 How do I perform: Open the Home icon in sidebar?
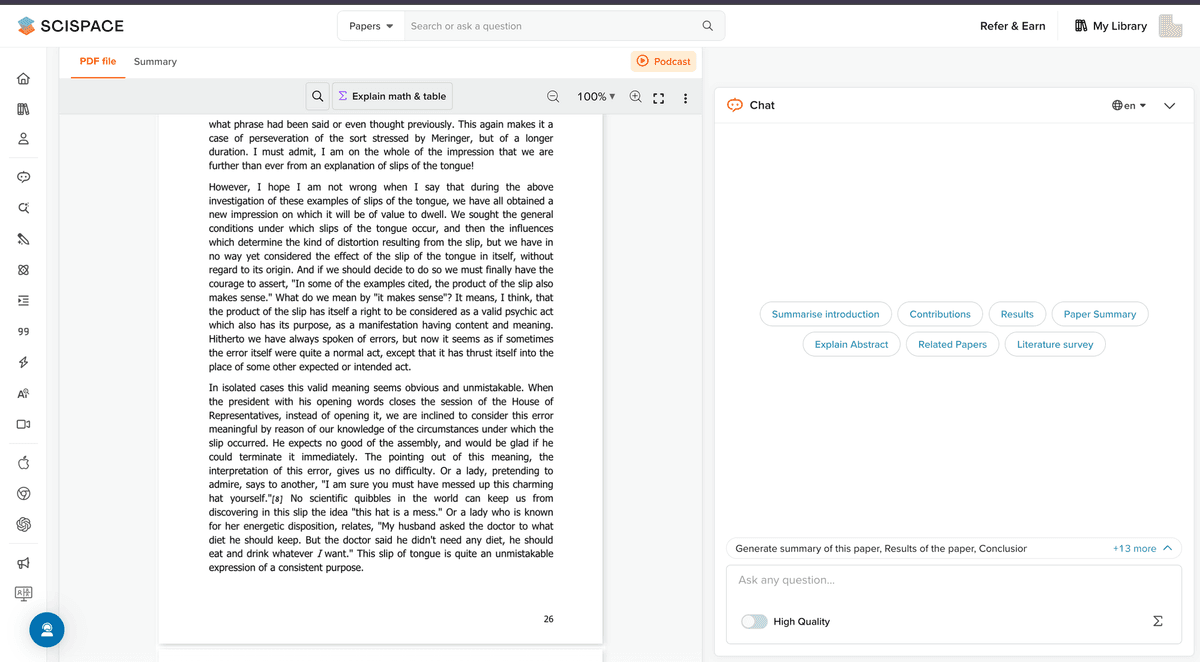pos(23,79)
